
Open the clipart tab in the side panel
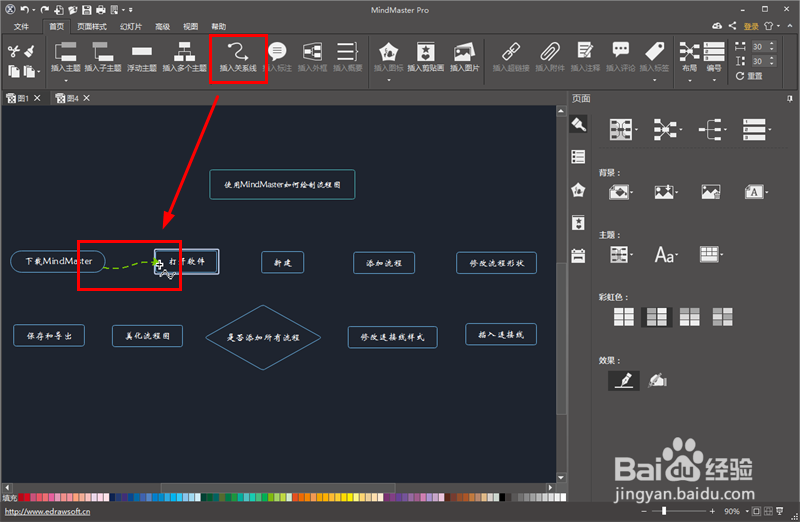click(578, 222)
